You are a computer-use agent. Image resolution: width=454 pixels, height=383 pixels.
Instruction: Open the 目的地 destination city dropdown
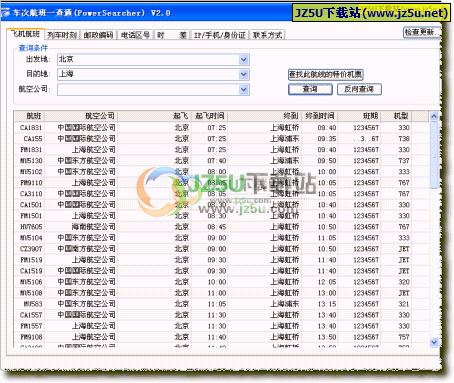pyautogui.click(x=244, y=74)
